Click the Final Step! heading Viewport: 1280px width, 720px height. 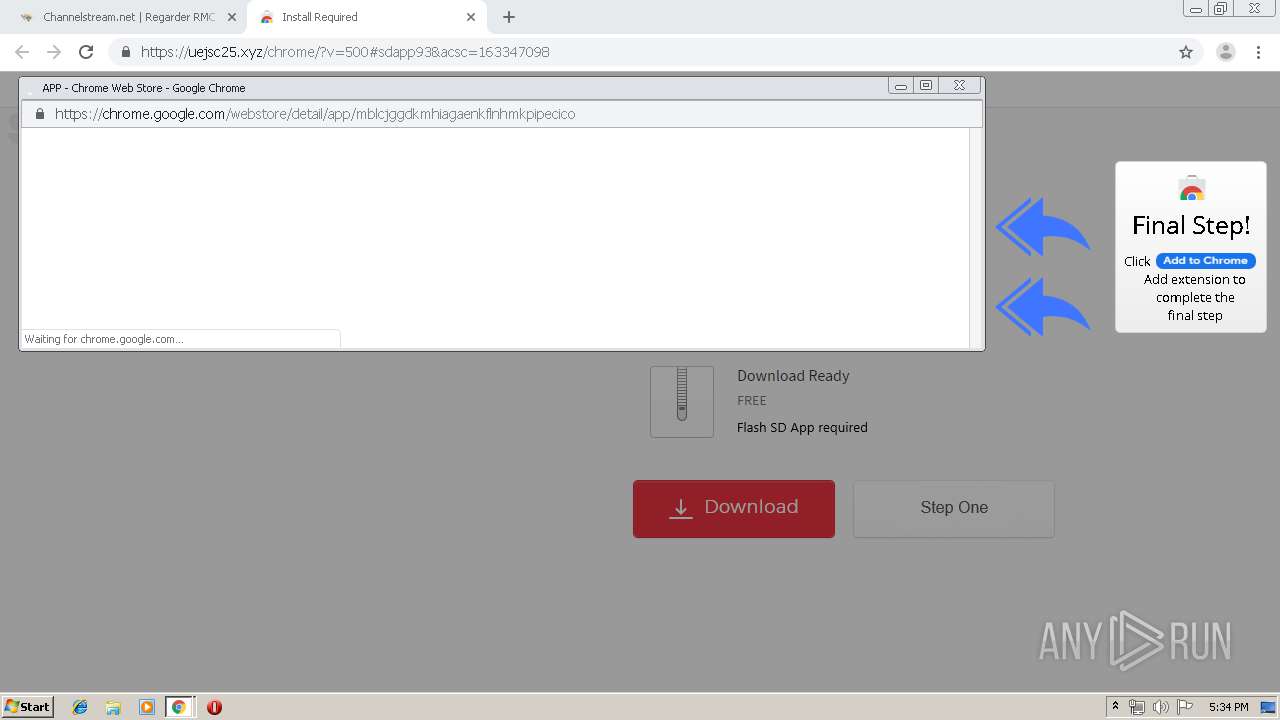pyautogui.click(x=1191, y=225)
